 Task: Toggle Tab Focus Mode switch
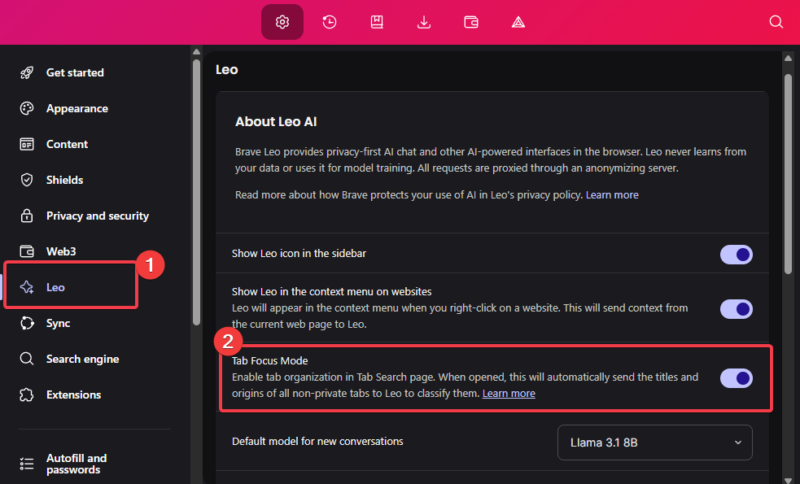[736, 378]
